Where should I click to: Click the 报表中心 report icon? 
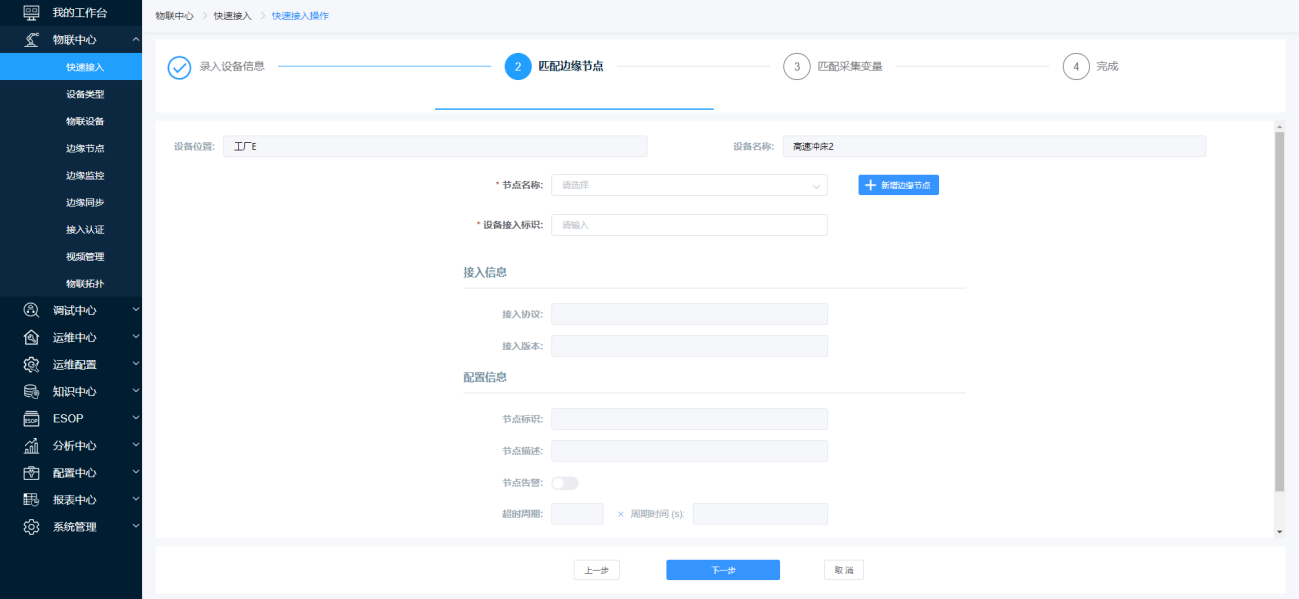pos(31,500)
